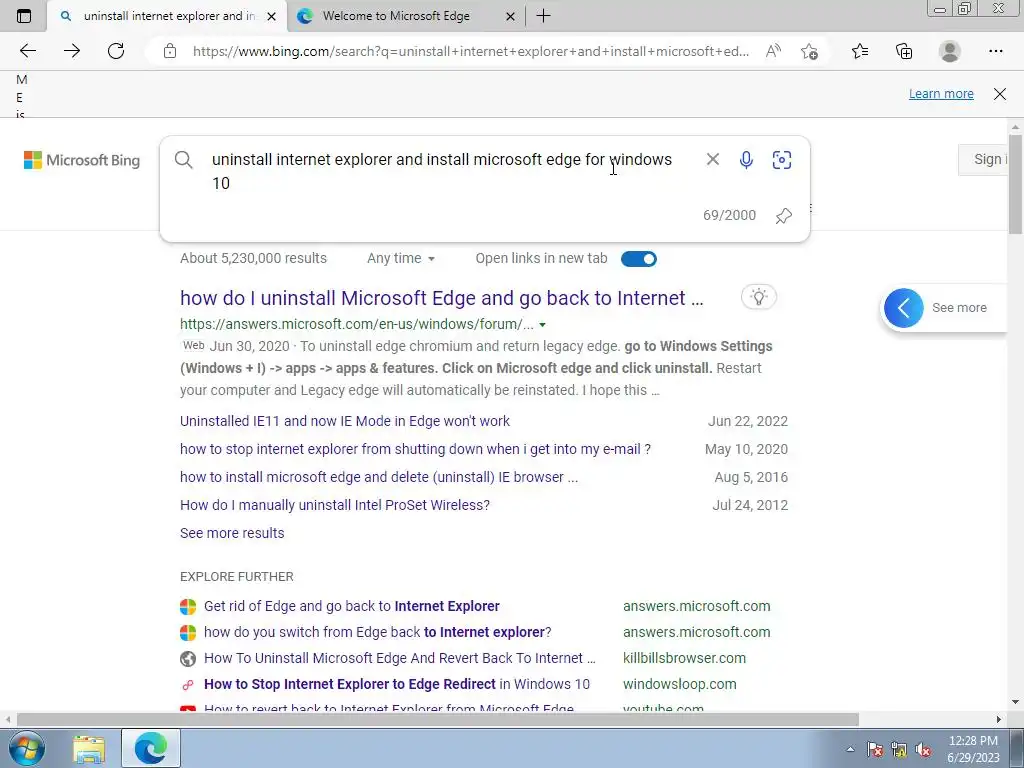The height and width of the screenshot is (768, 1024).
Task: Close the Bing search results tab
Action: [272, 16]
